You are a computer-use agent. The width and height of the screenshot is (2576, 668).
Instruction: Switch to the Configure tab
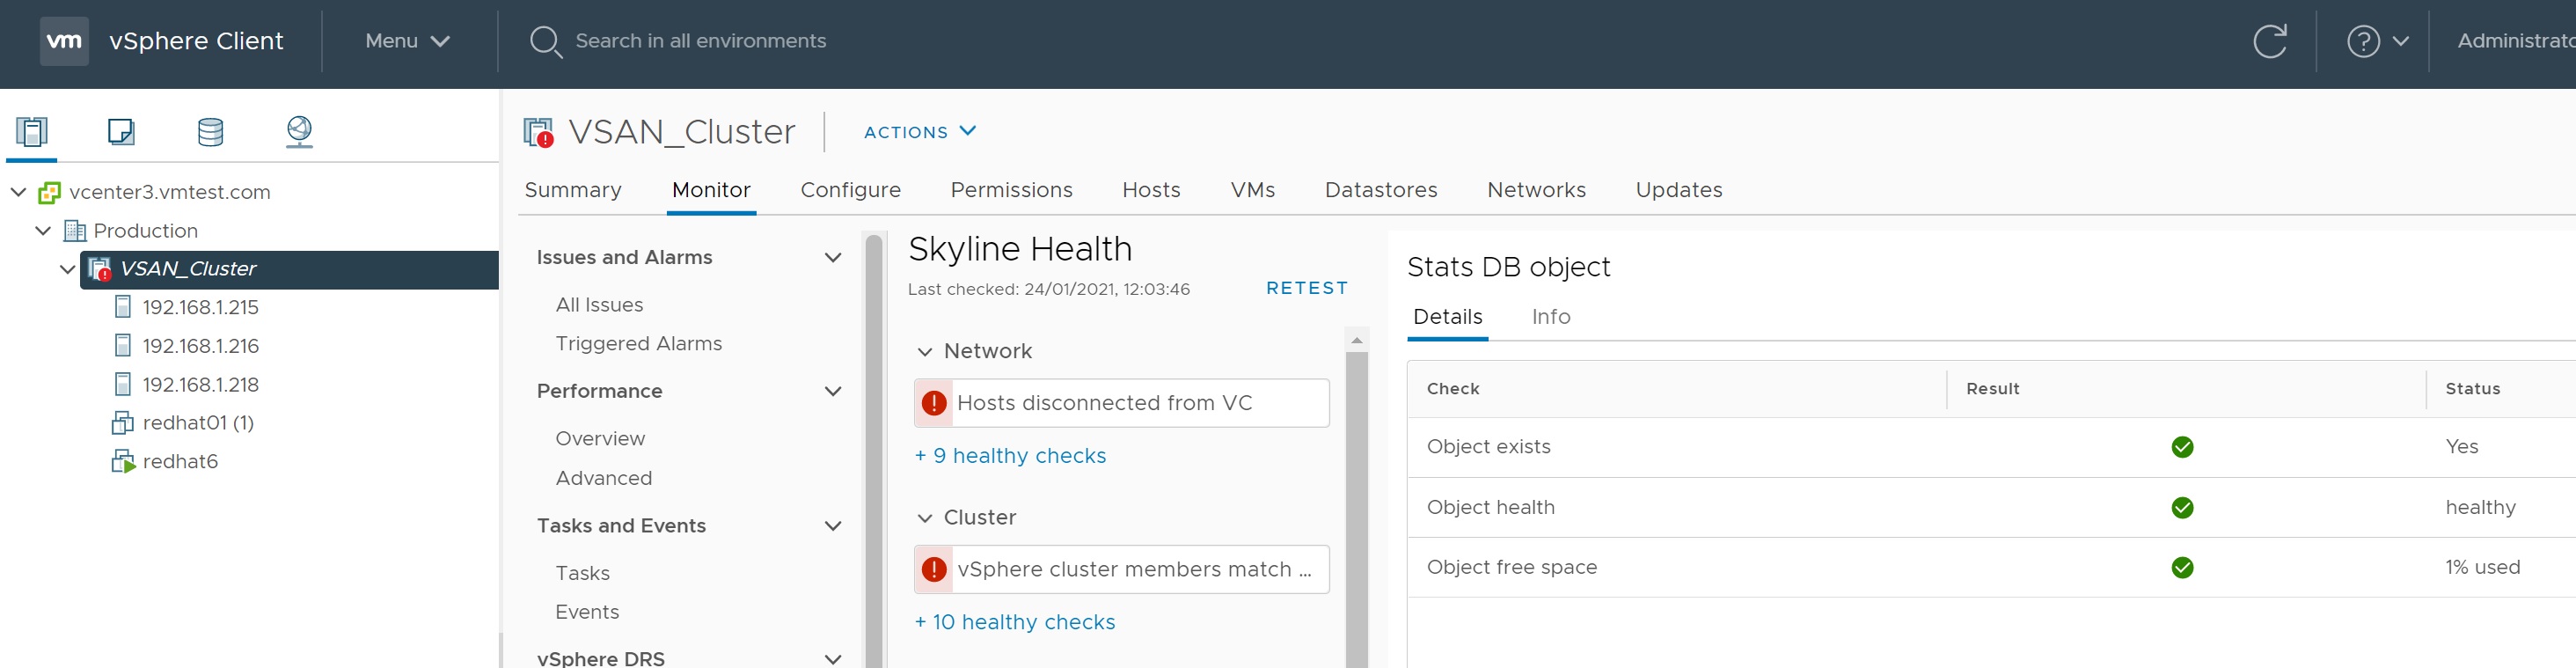[x=850, y=190]
